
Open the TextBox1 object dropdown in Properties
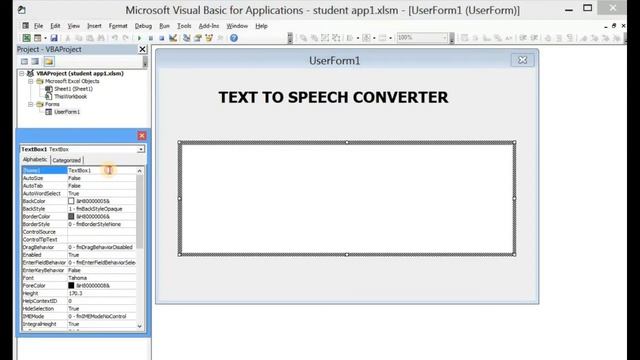click(x=140, y=149)
